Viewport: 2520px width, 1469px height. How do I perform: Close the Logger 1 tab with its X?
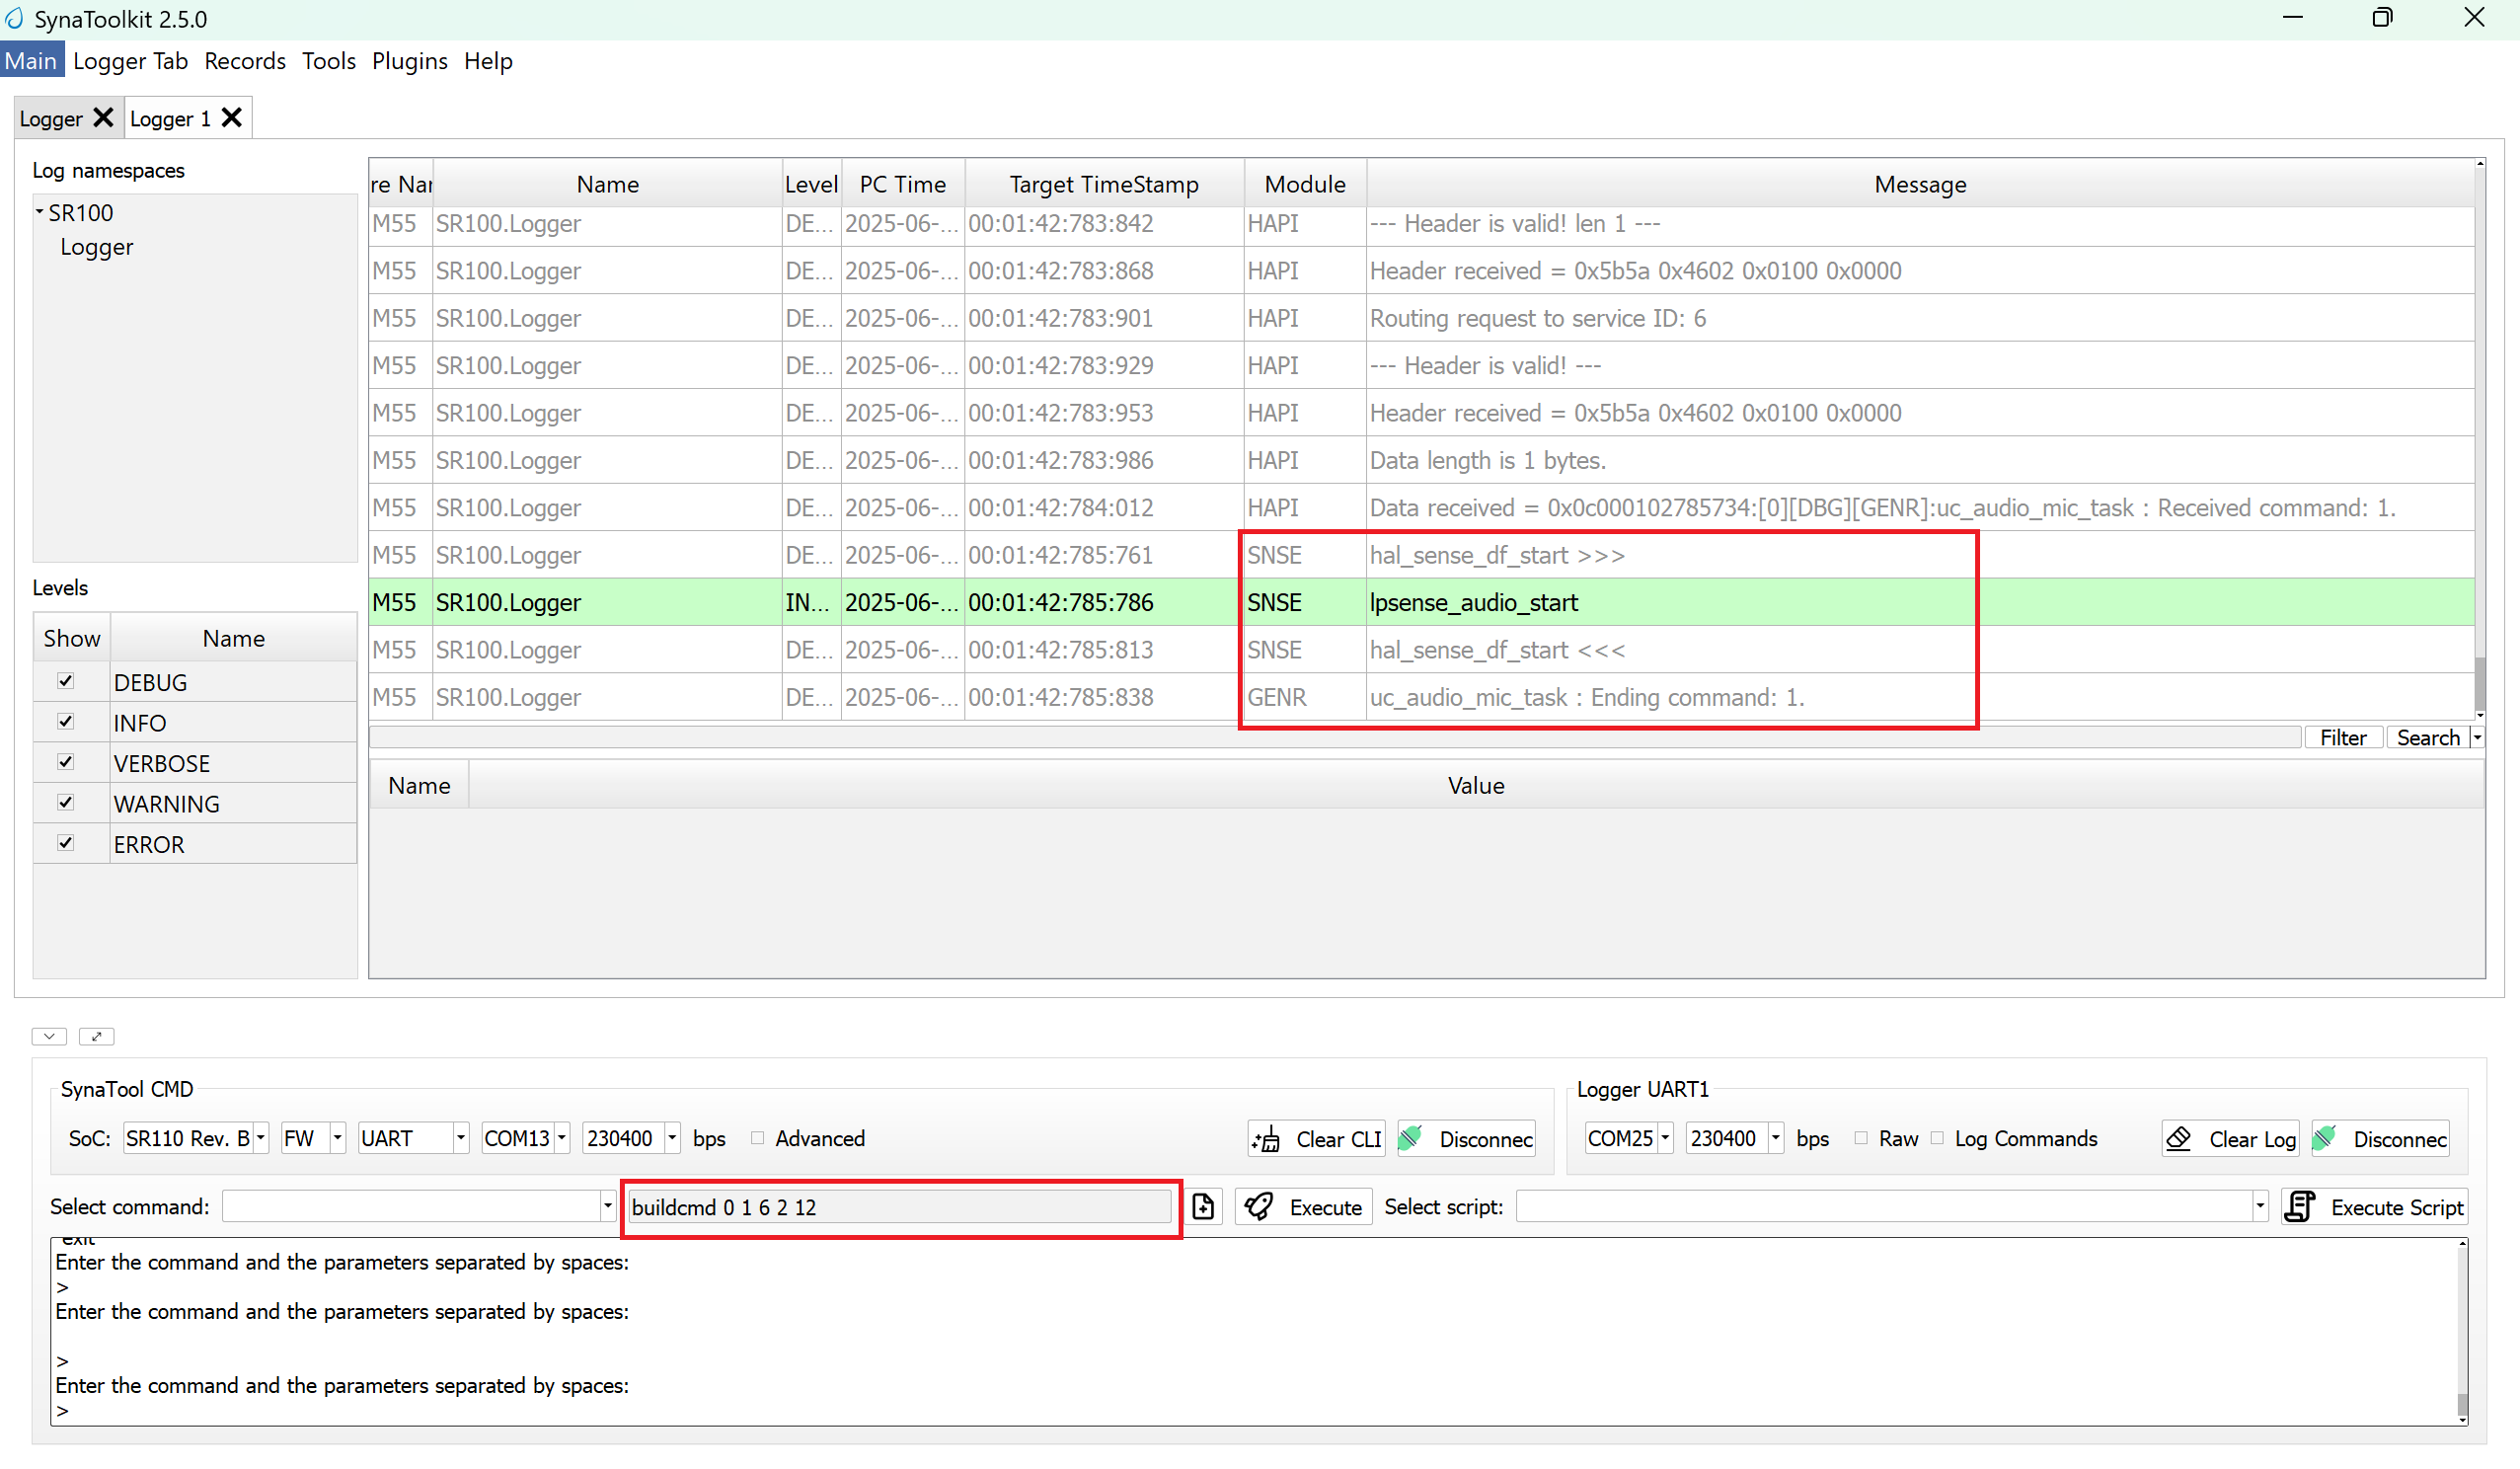point(232,118)
